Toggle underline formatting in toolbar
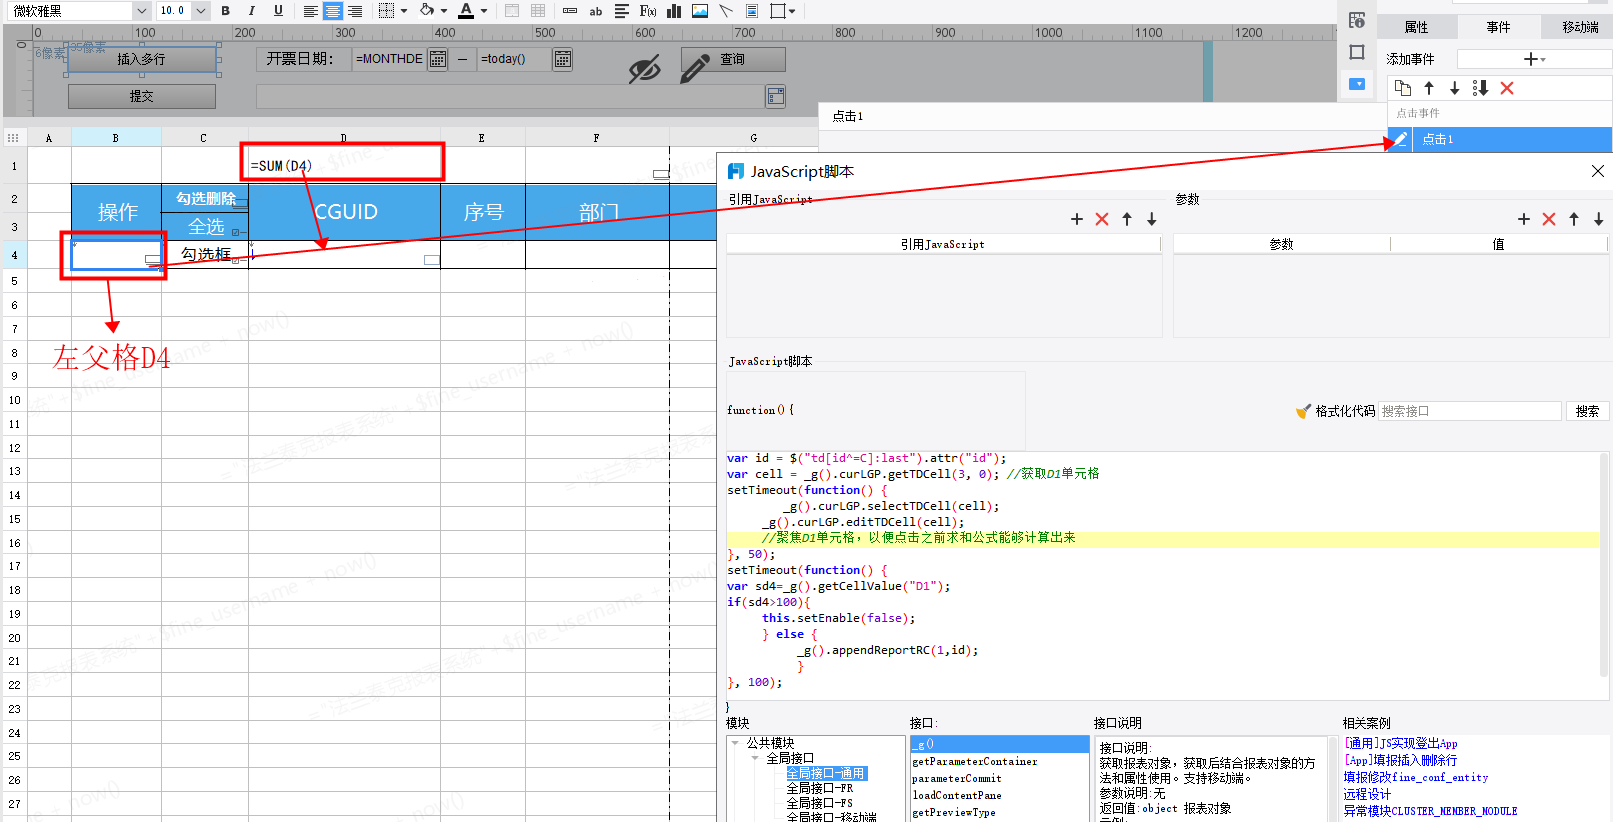 278,11
